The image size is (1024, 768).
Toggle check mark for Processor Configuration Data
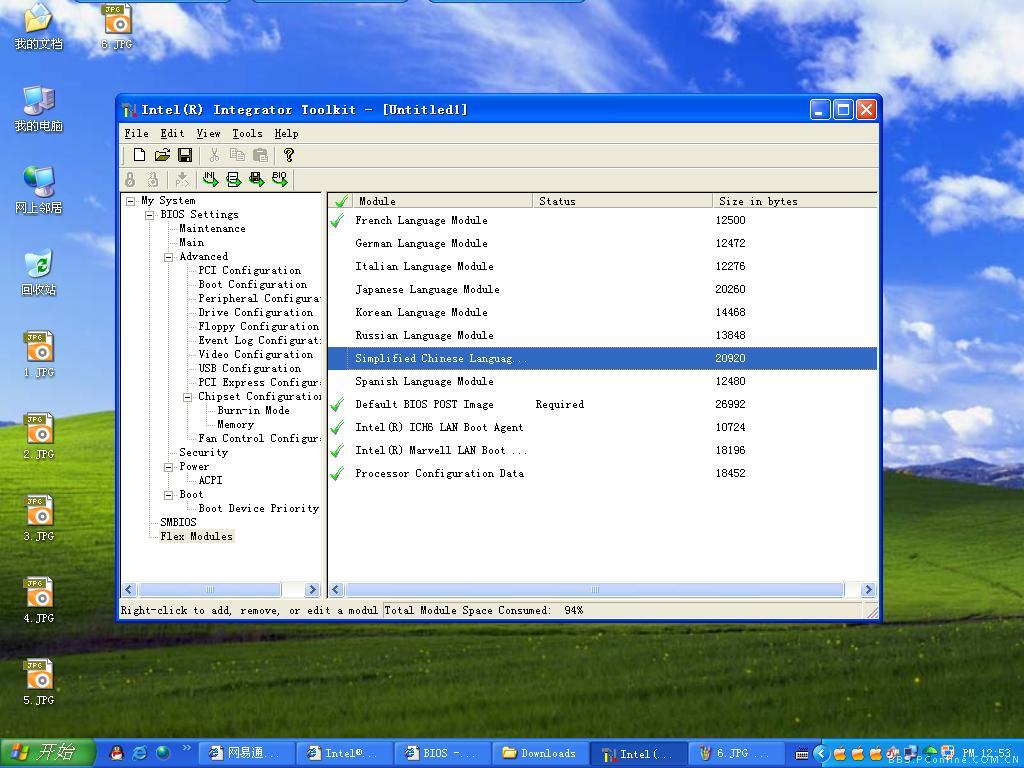tap(337, 473)
